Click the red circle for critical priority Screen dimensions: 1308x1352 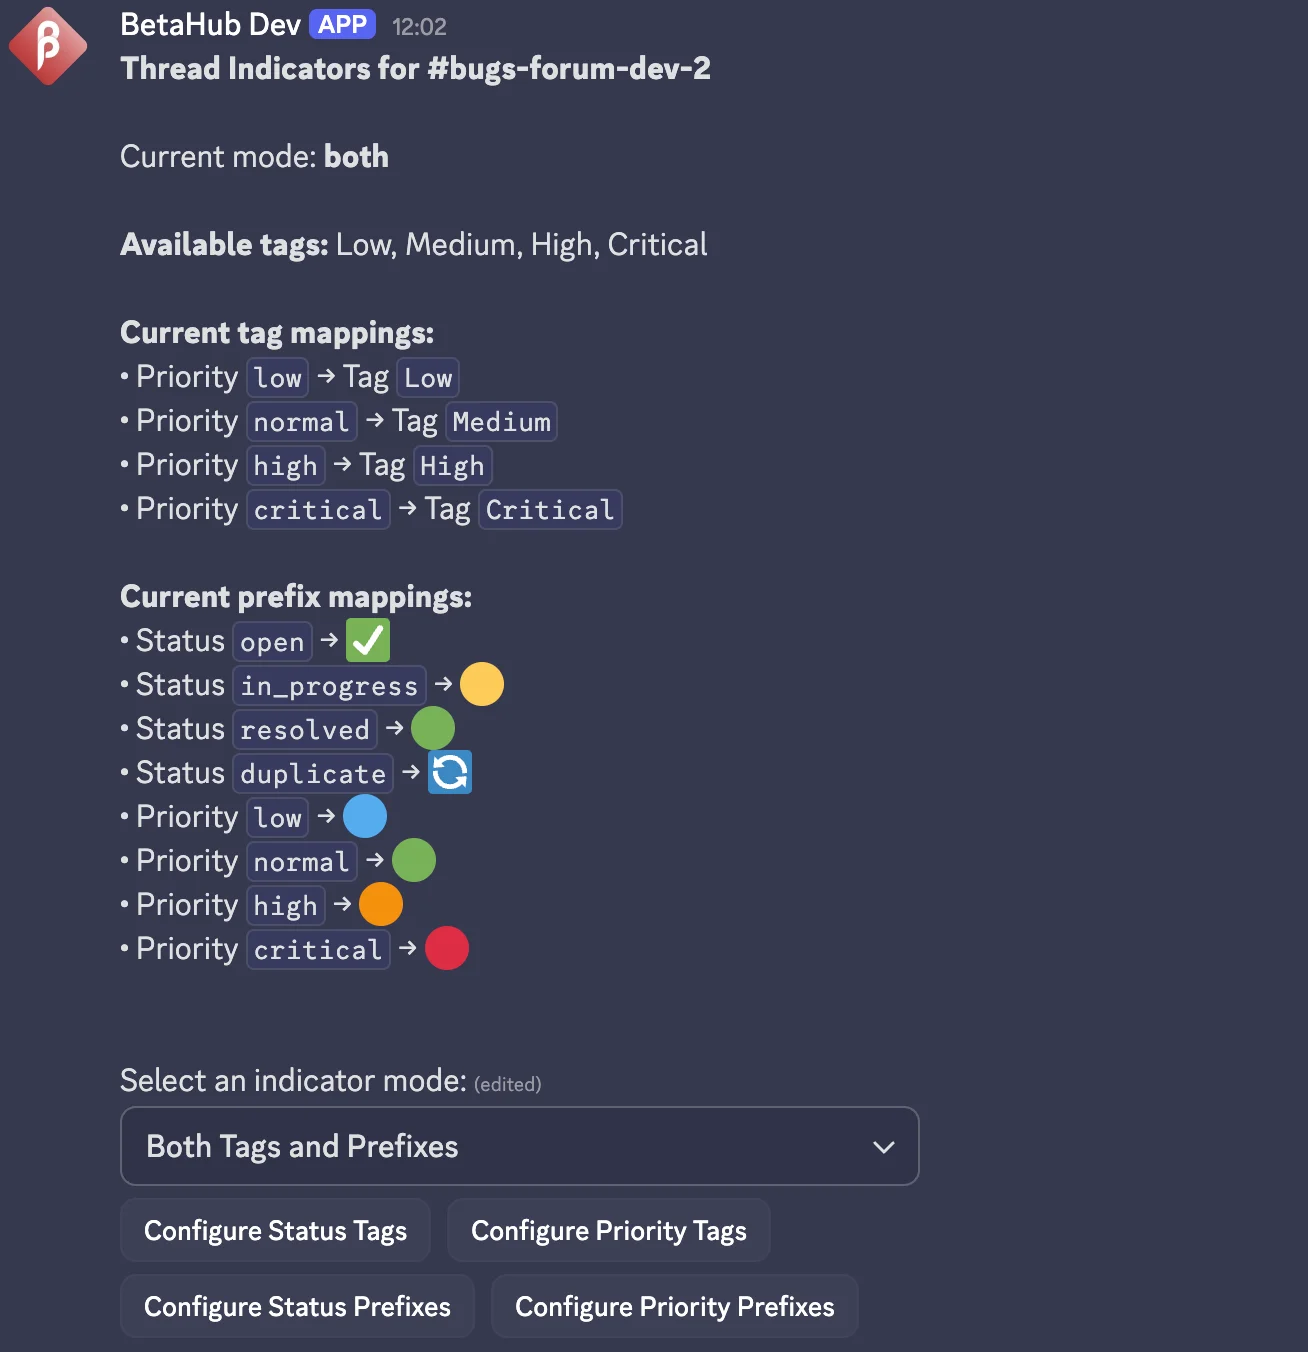click(447, 948)
